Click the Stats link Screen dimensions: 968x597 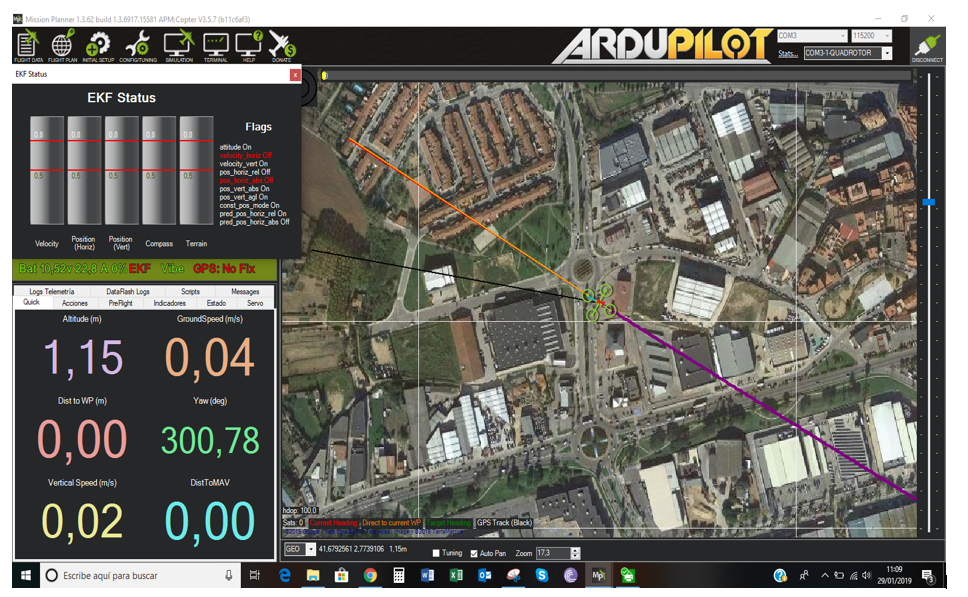pyautogui.click(x=788, y=54)
